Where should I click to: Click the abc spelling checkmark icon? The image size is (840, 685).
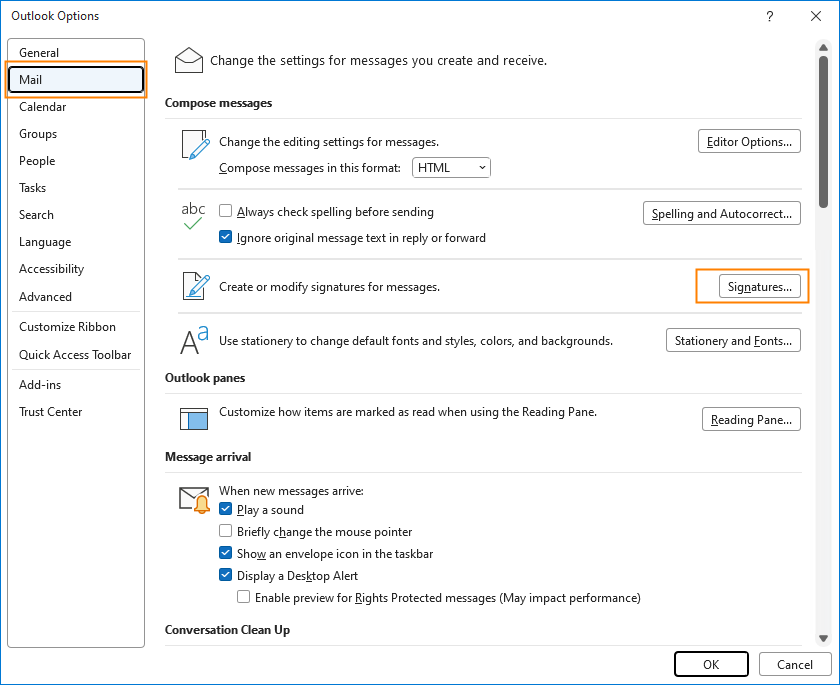193,216
